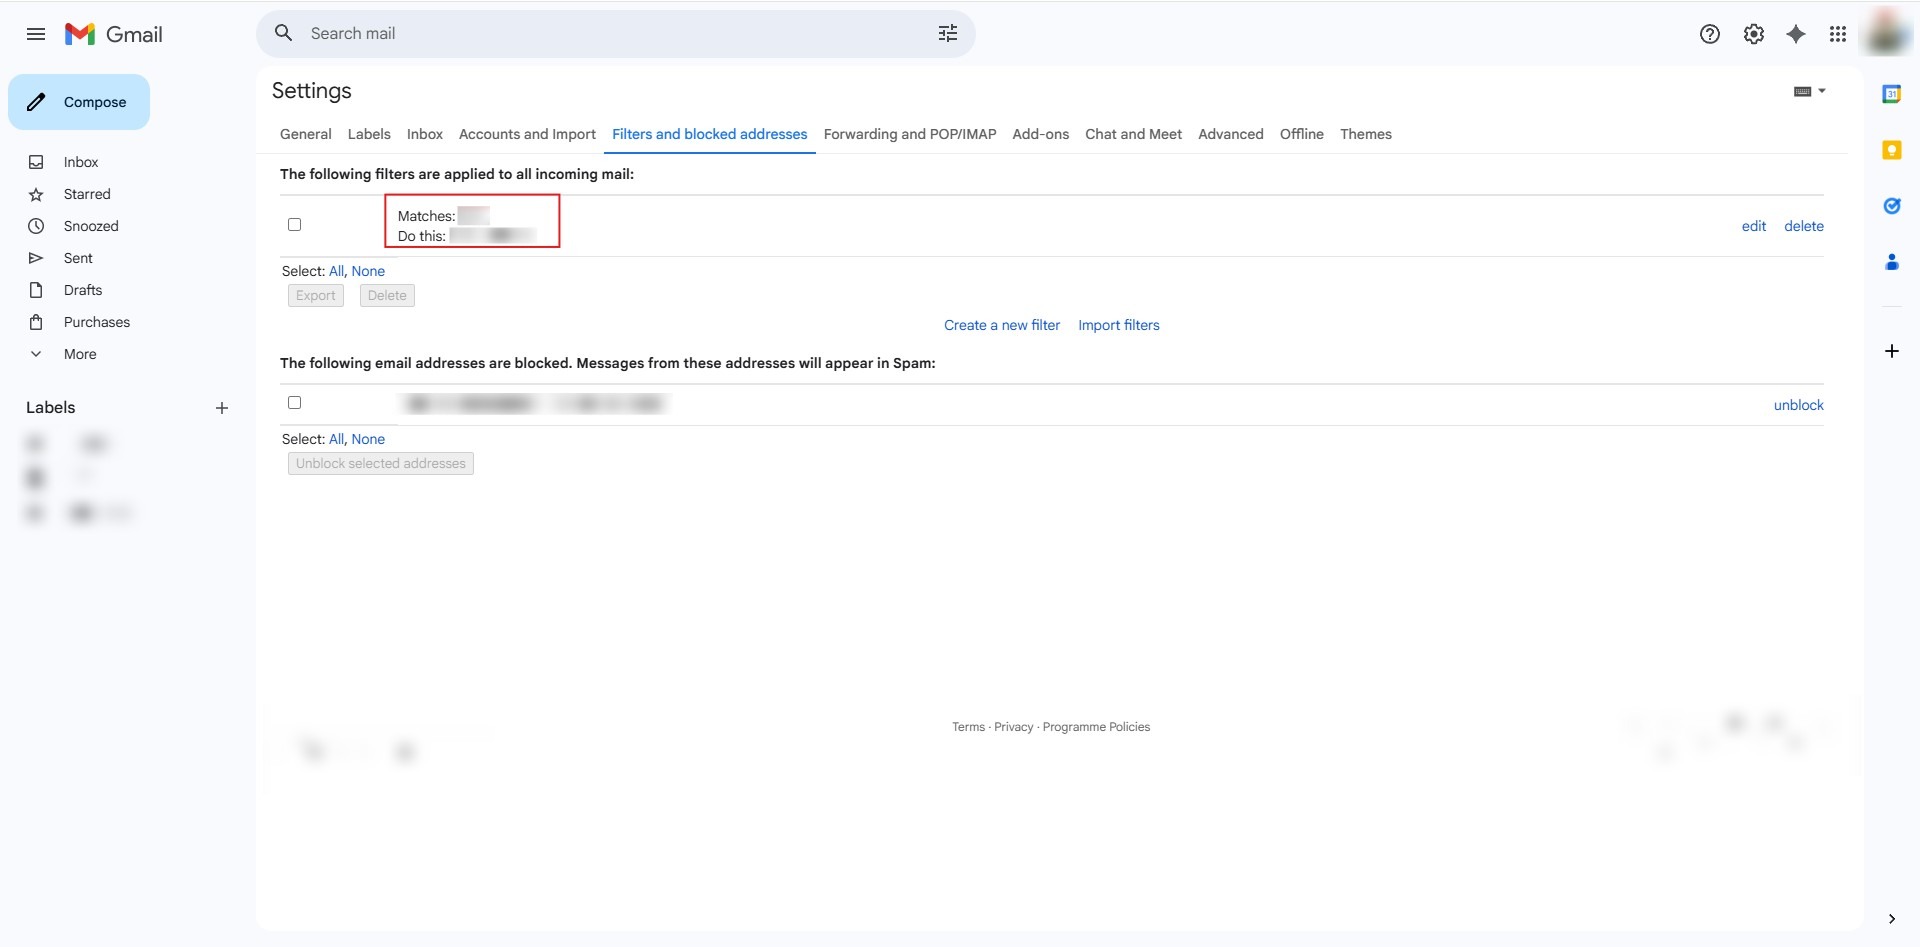Image resolution: width=1920 pixels, height=947 pixels.
Task: Tick the checkbox for the first filter
Action: click(294, 225)
